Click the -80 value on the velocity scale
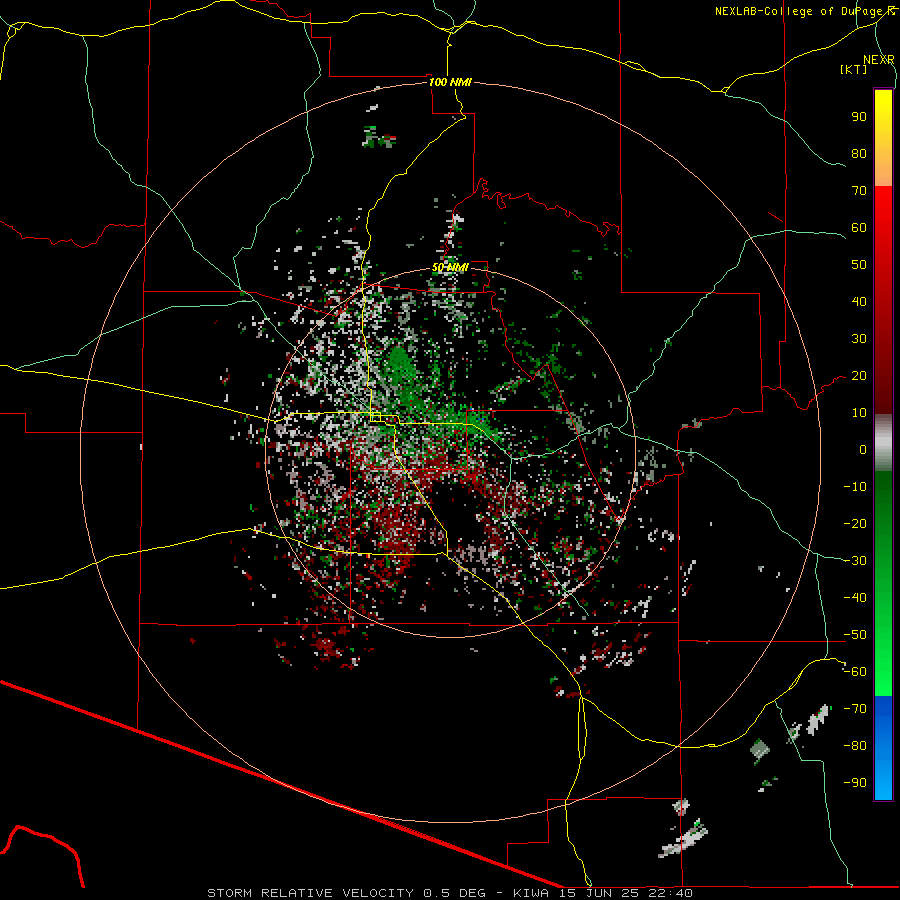 point(855,746)
